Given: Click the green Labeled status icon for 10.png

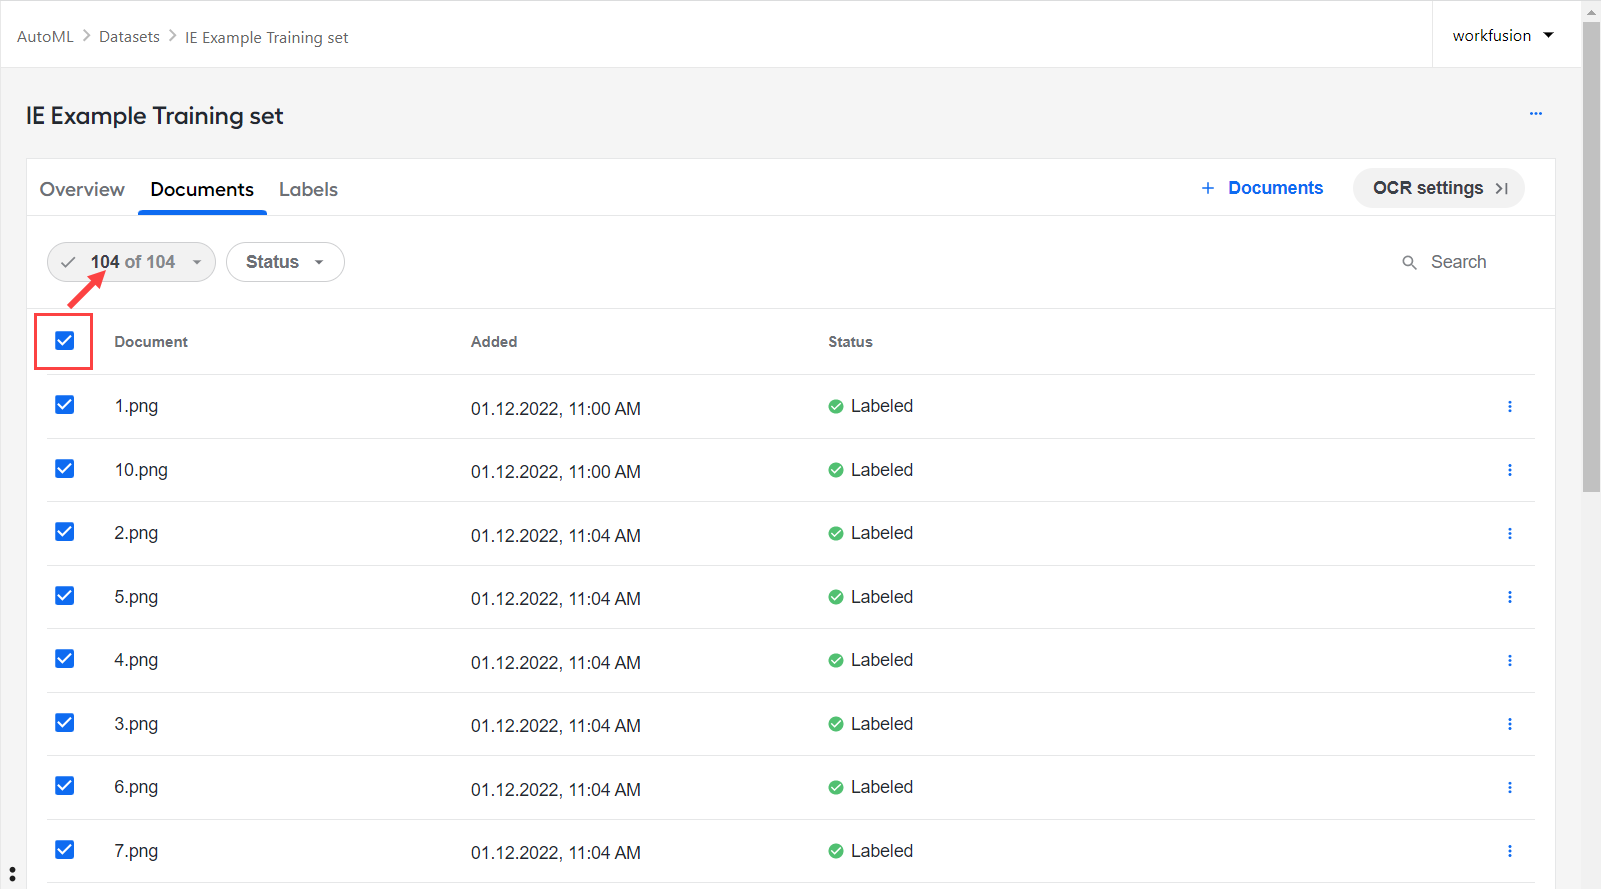Looking at the screenshot, I should tap(836, 470).
